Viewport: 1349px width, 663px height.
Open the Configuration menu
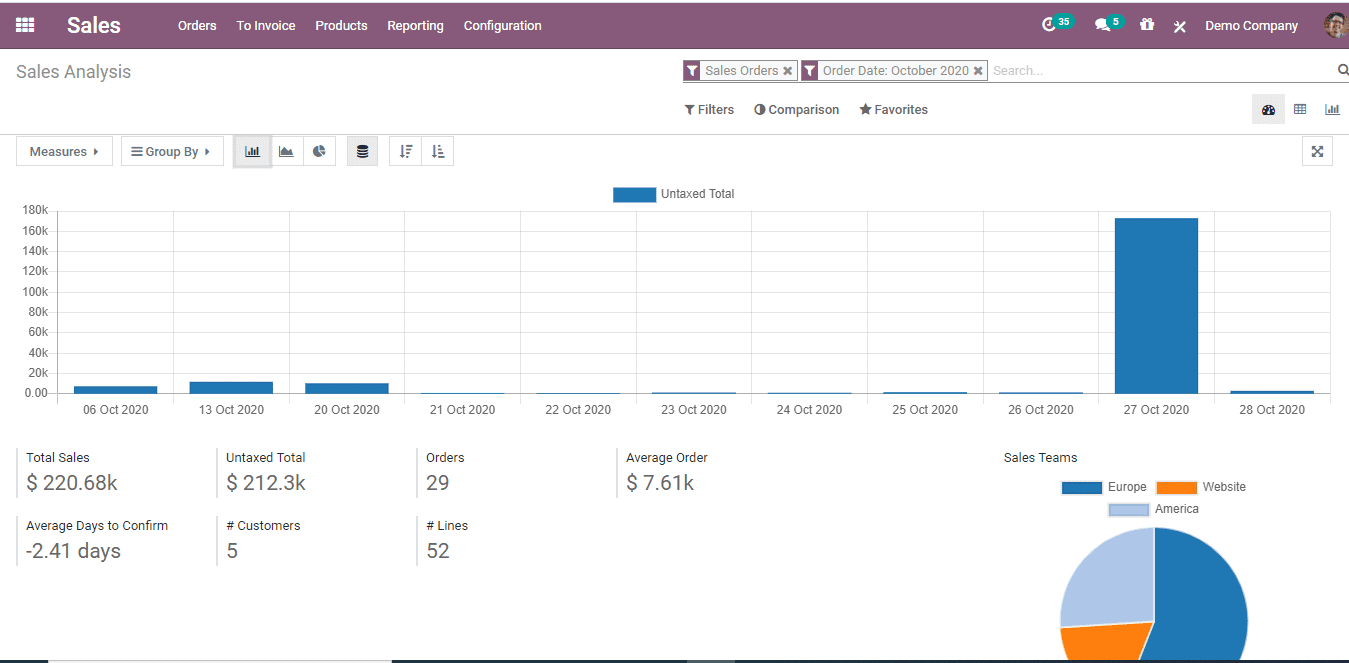[502, 26]
